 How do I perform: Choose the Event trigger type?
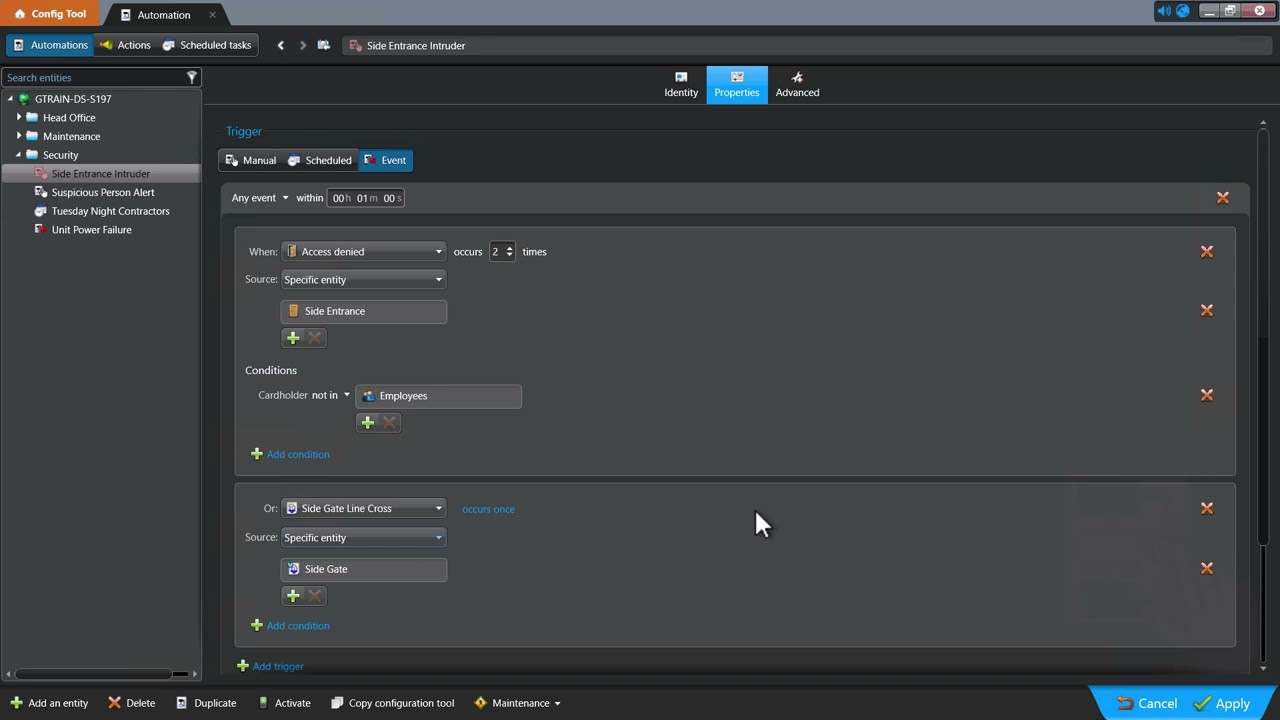385,160
